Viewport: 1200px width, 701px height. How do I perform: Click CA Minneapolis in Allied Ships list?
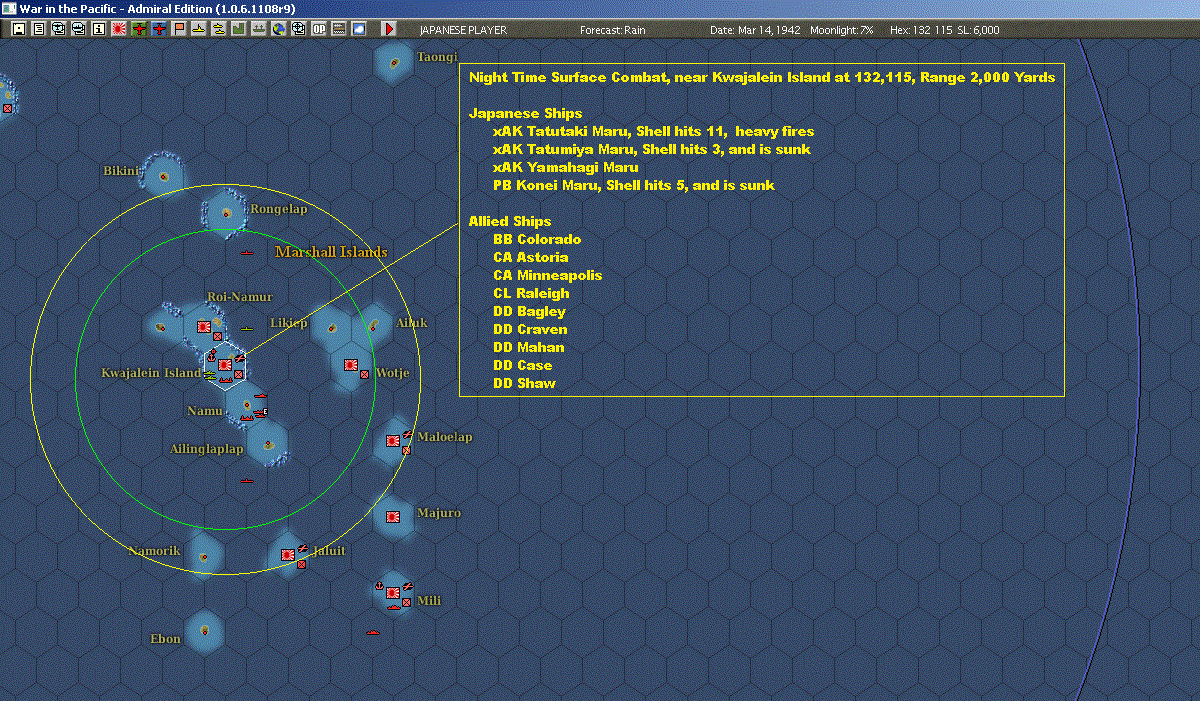[548, 275]
